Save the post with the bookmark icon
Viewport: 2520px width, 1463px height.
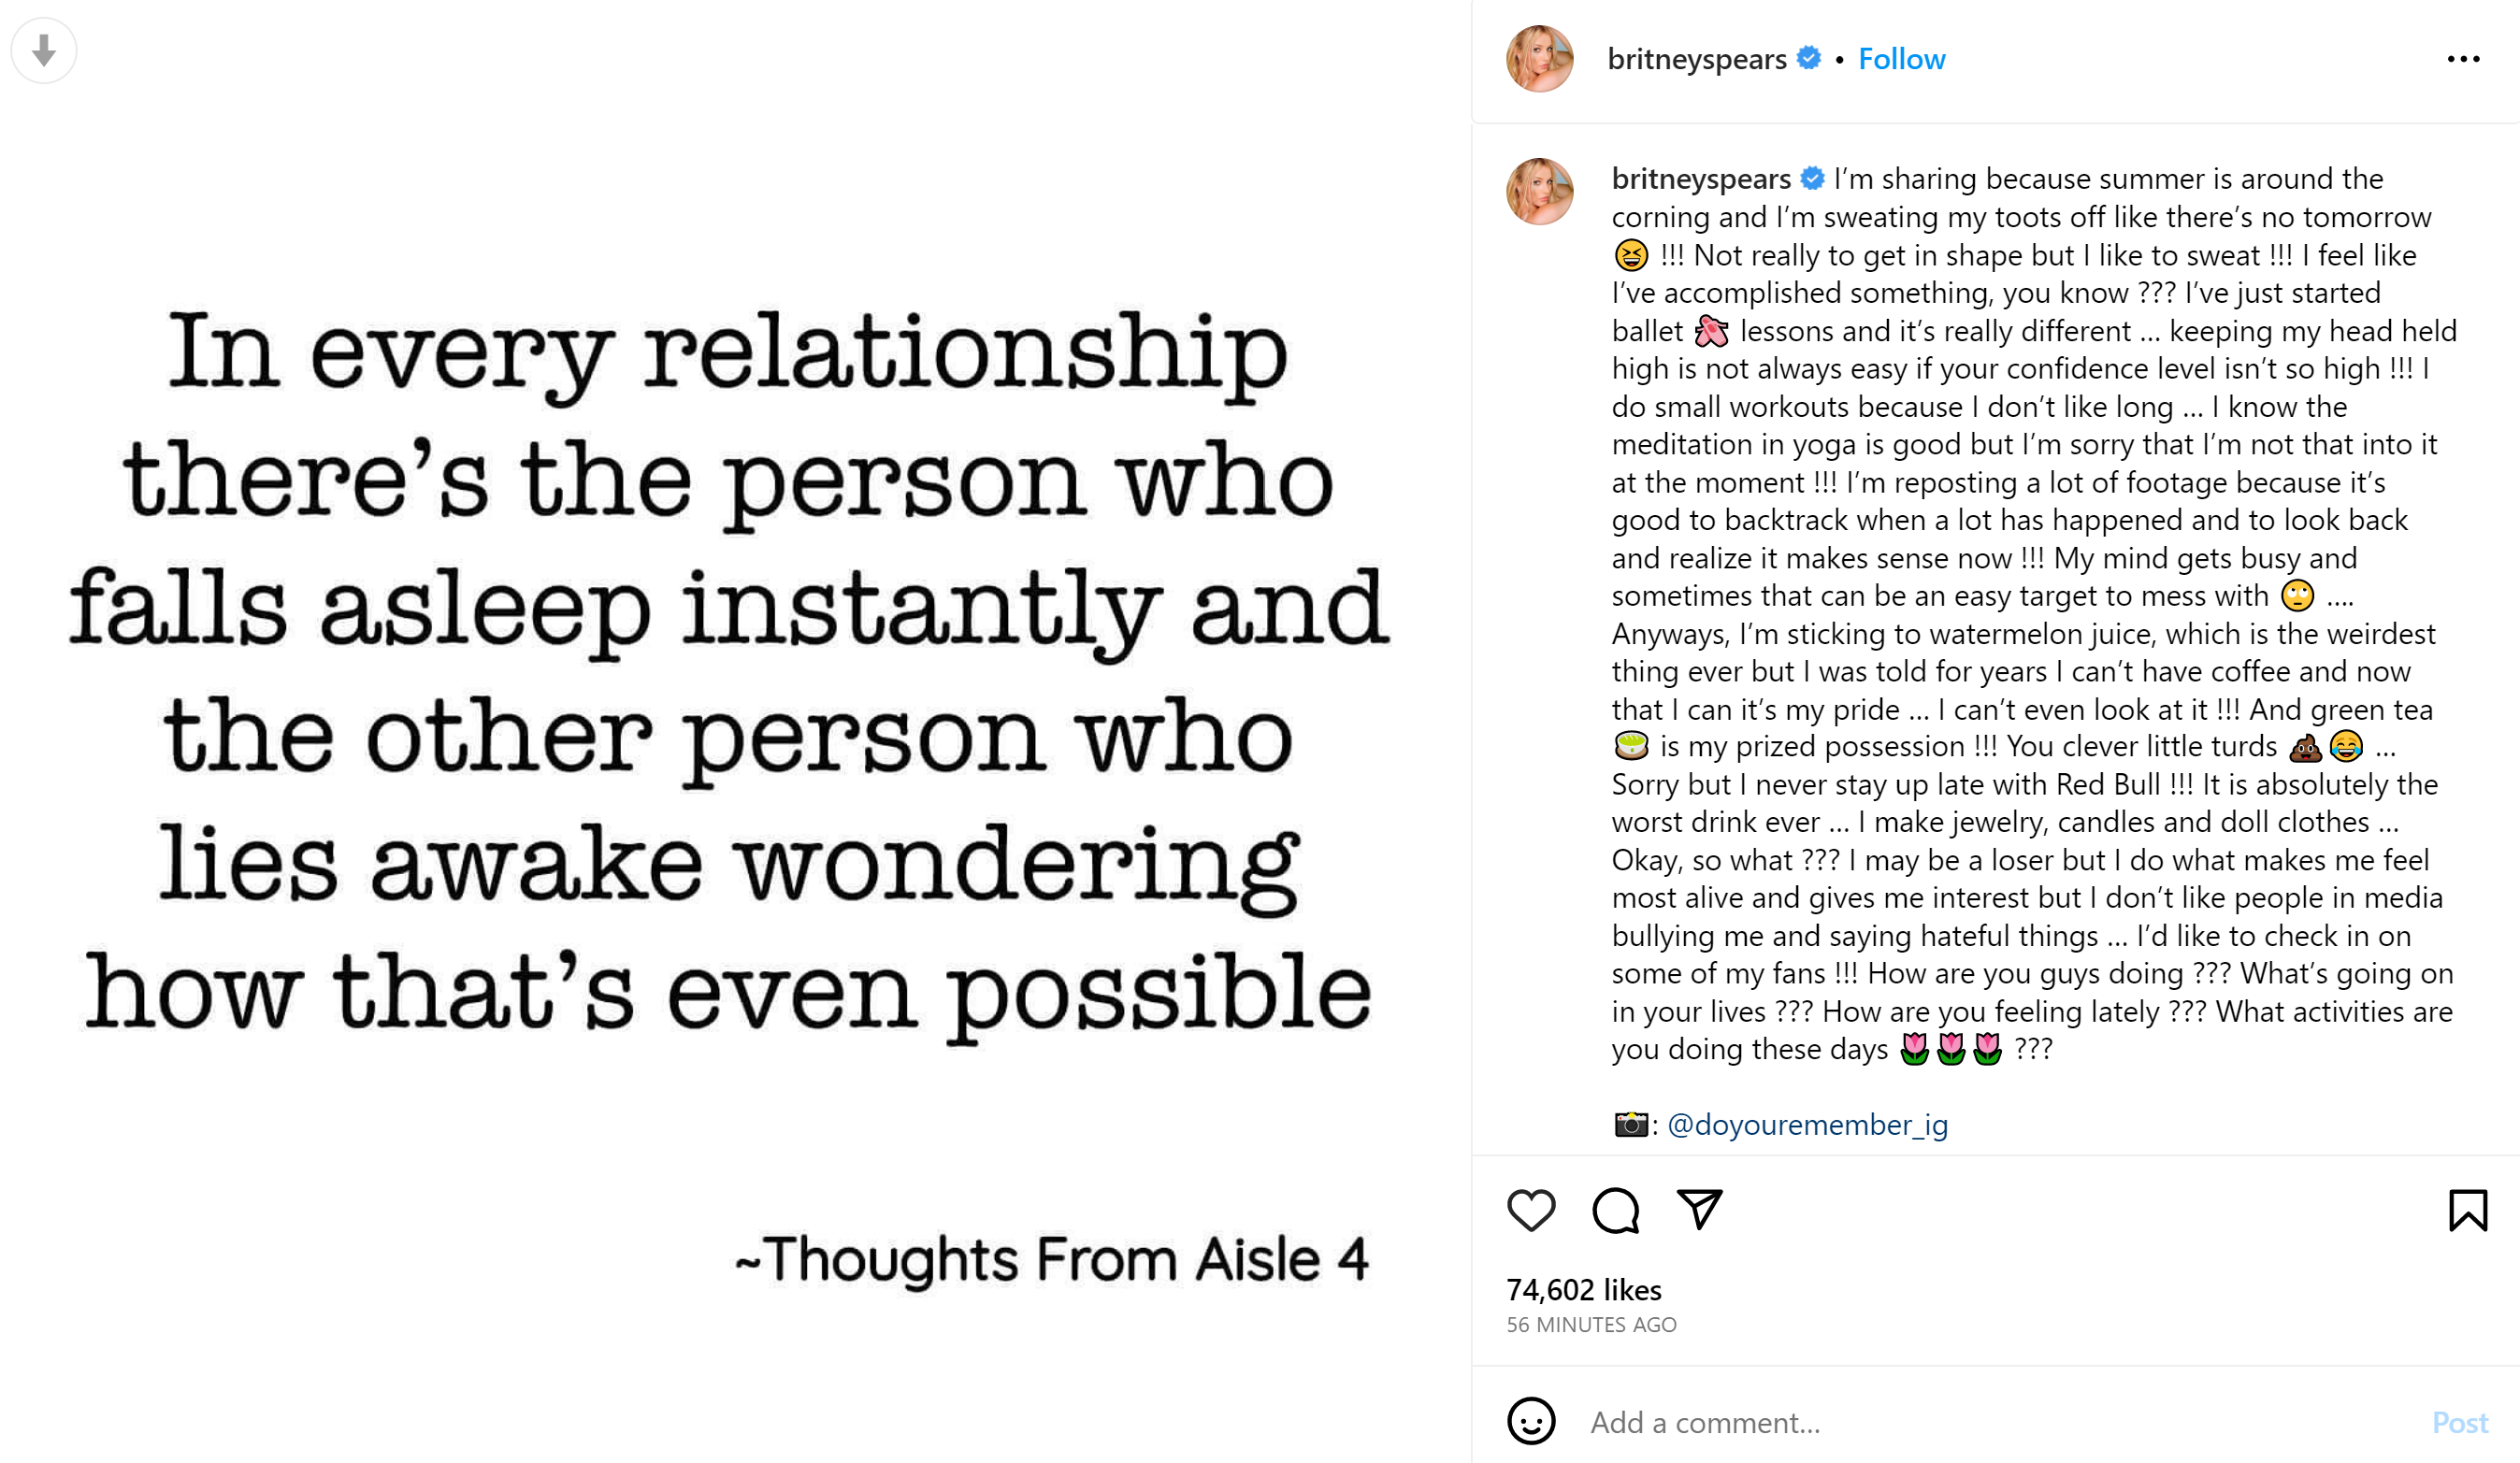point(2467,1210)
